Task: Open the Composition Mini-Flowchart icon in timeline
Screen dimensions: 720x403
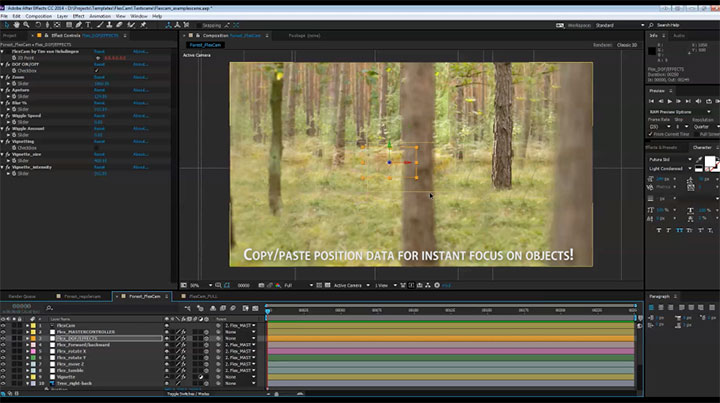Action: [187, 308]
